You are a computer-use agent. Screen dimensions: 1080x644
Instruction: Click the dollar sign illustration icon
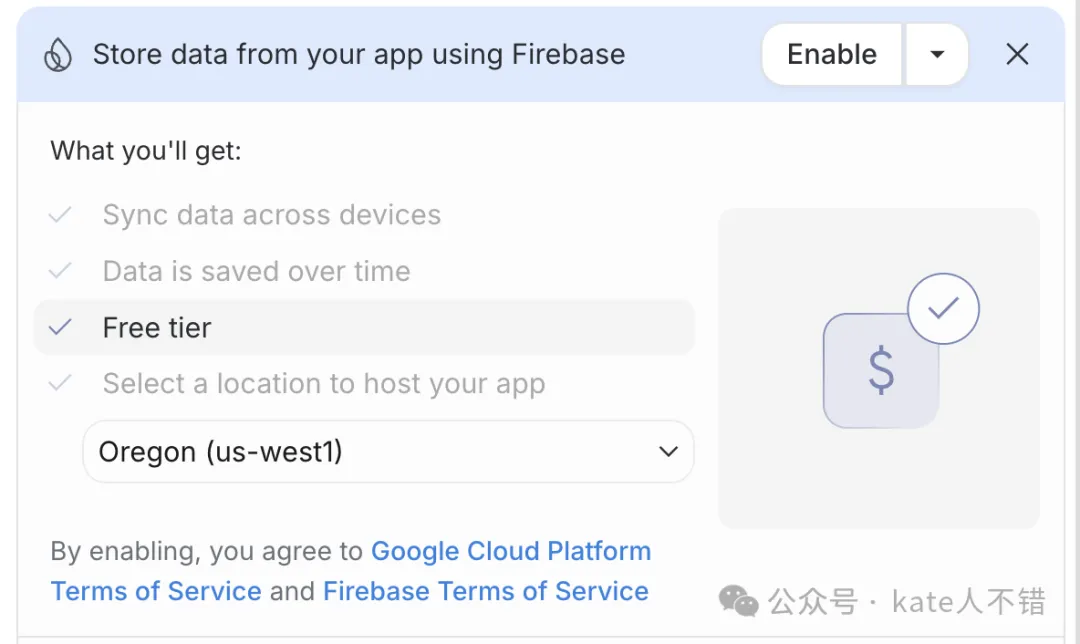tap(881, 370)
